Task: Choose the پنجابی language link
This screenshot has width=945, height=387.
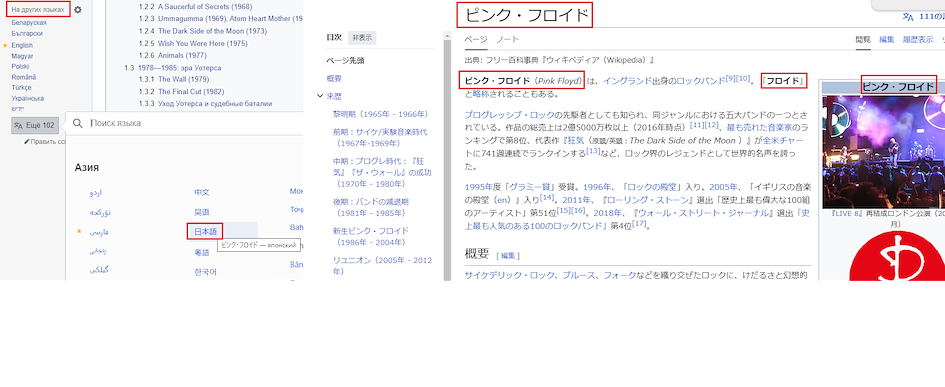Action: pos(99,251)
